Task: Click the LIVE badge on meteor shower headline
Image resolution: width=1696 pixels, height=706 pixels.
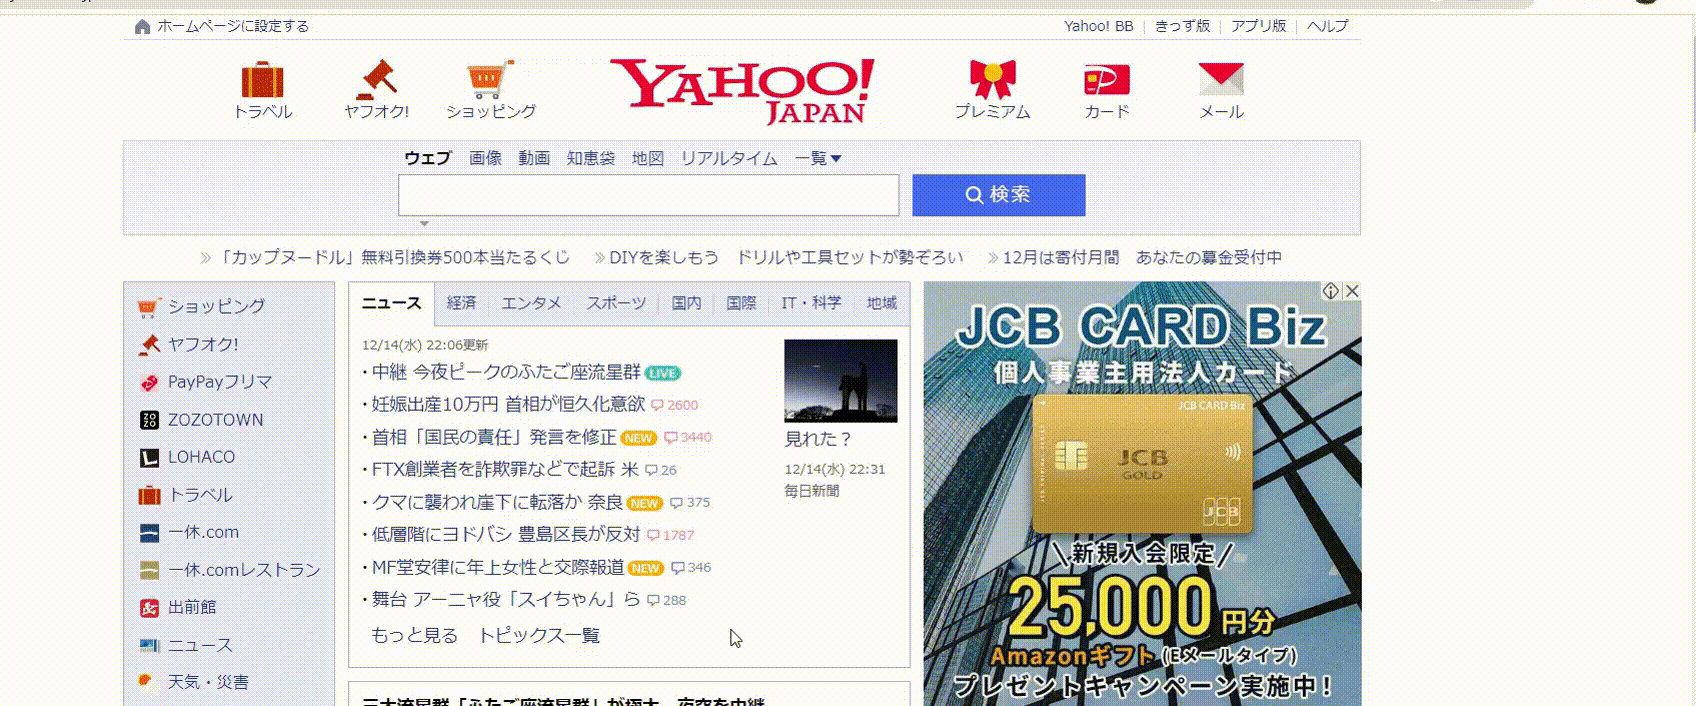Action: (662, 373)
